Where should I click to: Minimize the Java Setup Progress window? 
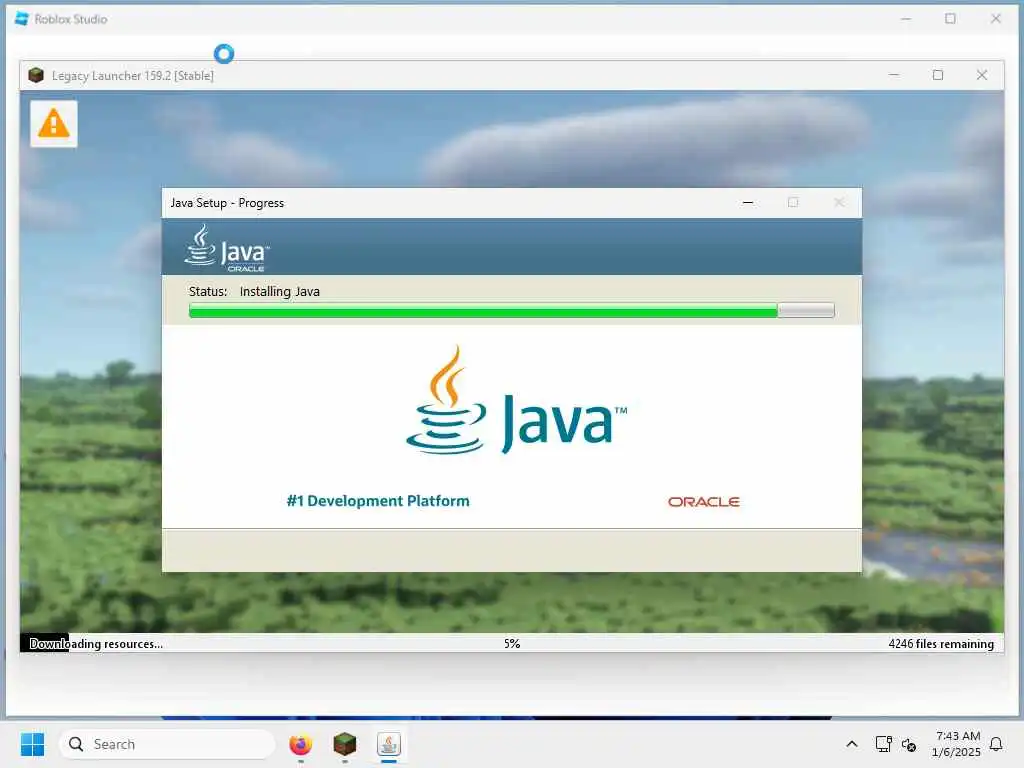click(748, 203)
